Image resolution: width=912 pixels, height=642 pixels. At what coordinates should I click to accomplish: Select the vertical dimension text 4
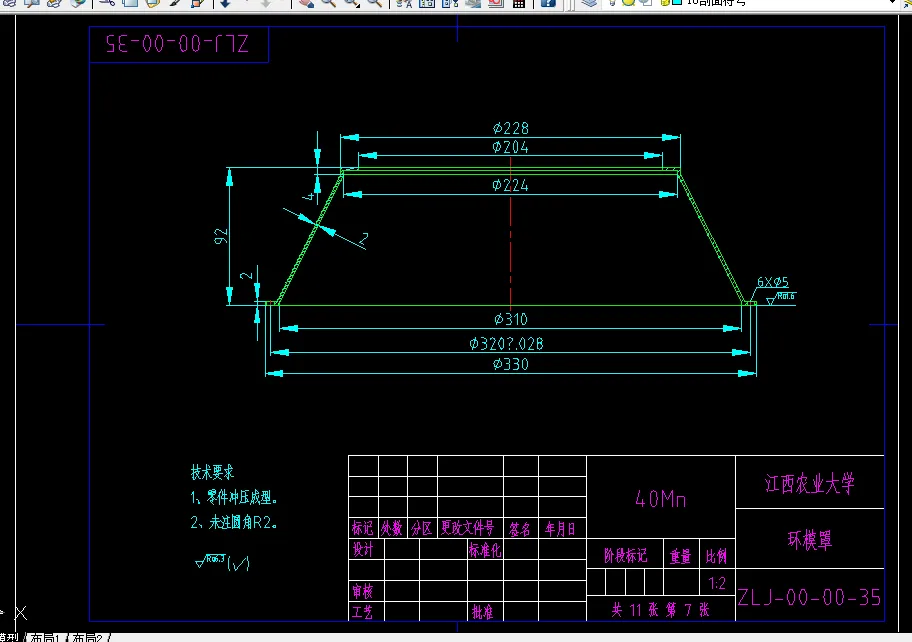pyautogui.click(x=309, y=195)
